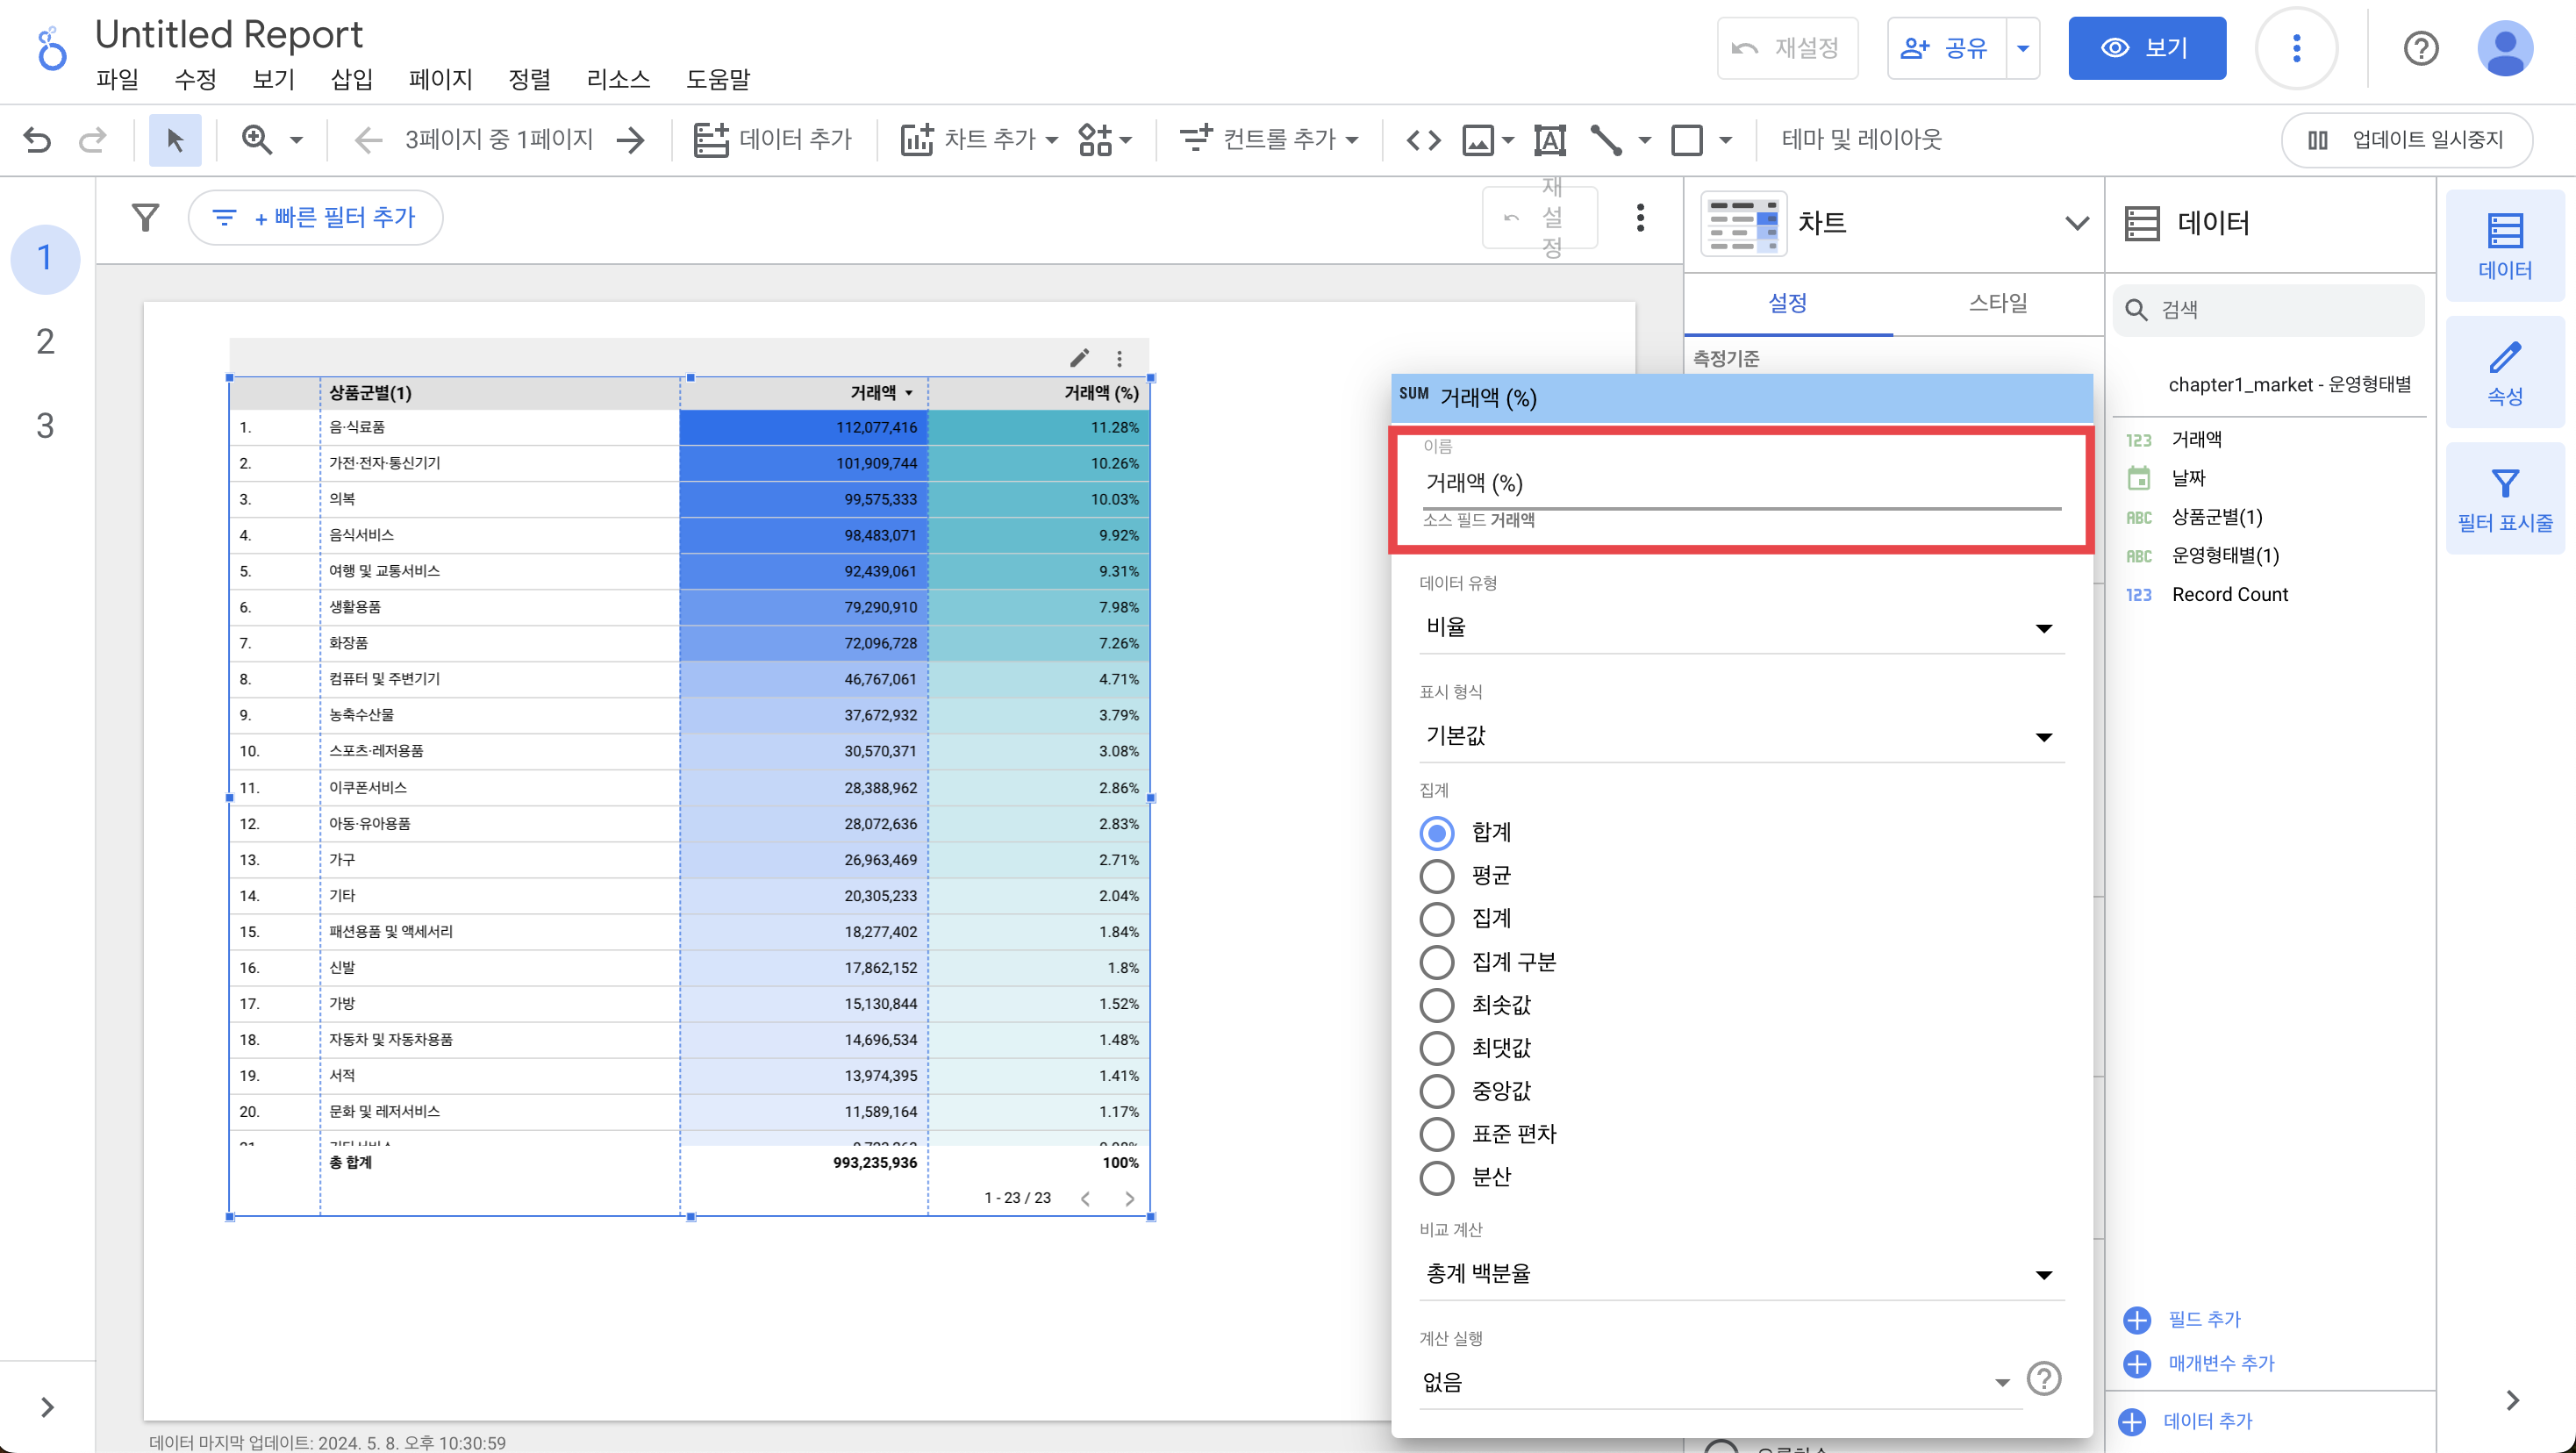Image resolution: width=2576 pixels, height=1453 pixels.
Task: Click the undo arrow icon
Action: coord(37,140)
